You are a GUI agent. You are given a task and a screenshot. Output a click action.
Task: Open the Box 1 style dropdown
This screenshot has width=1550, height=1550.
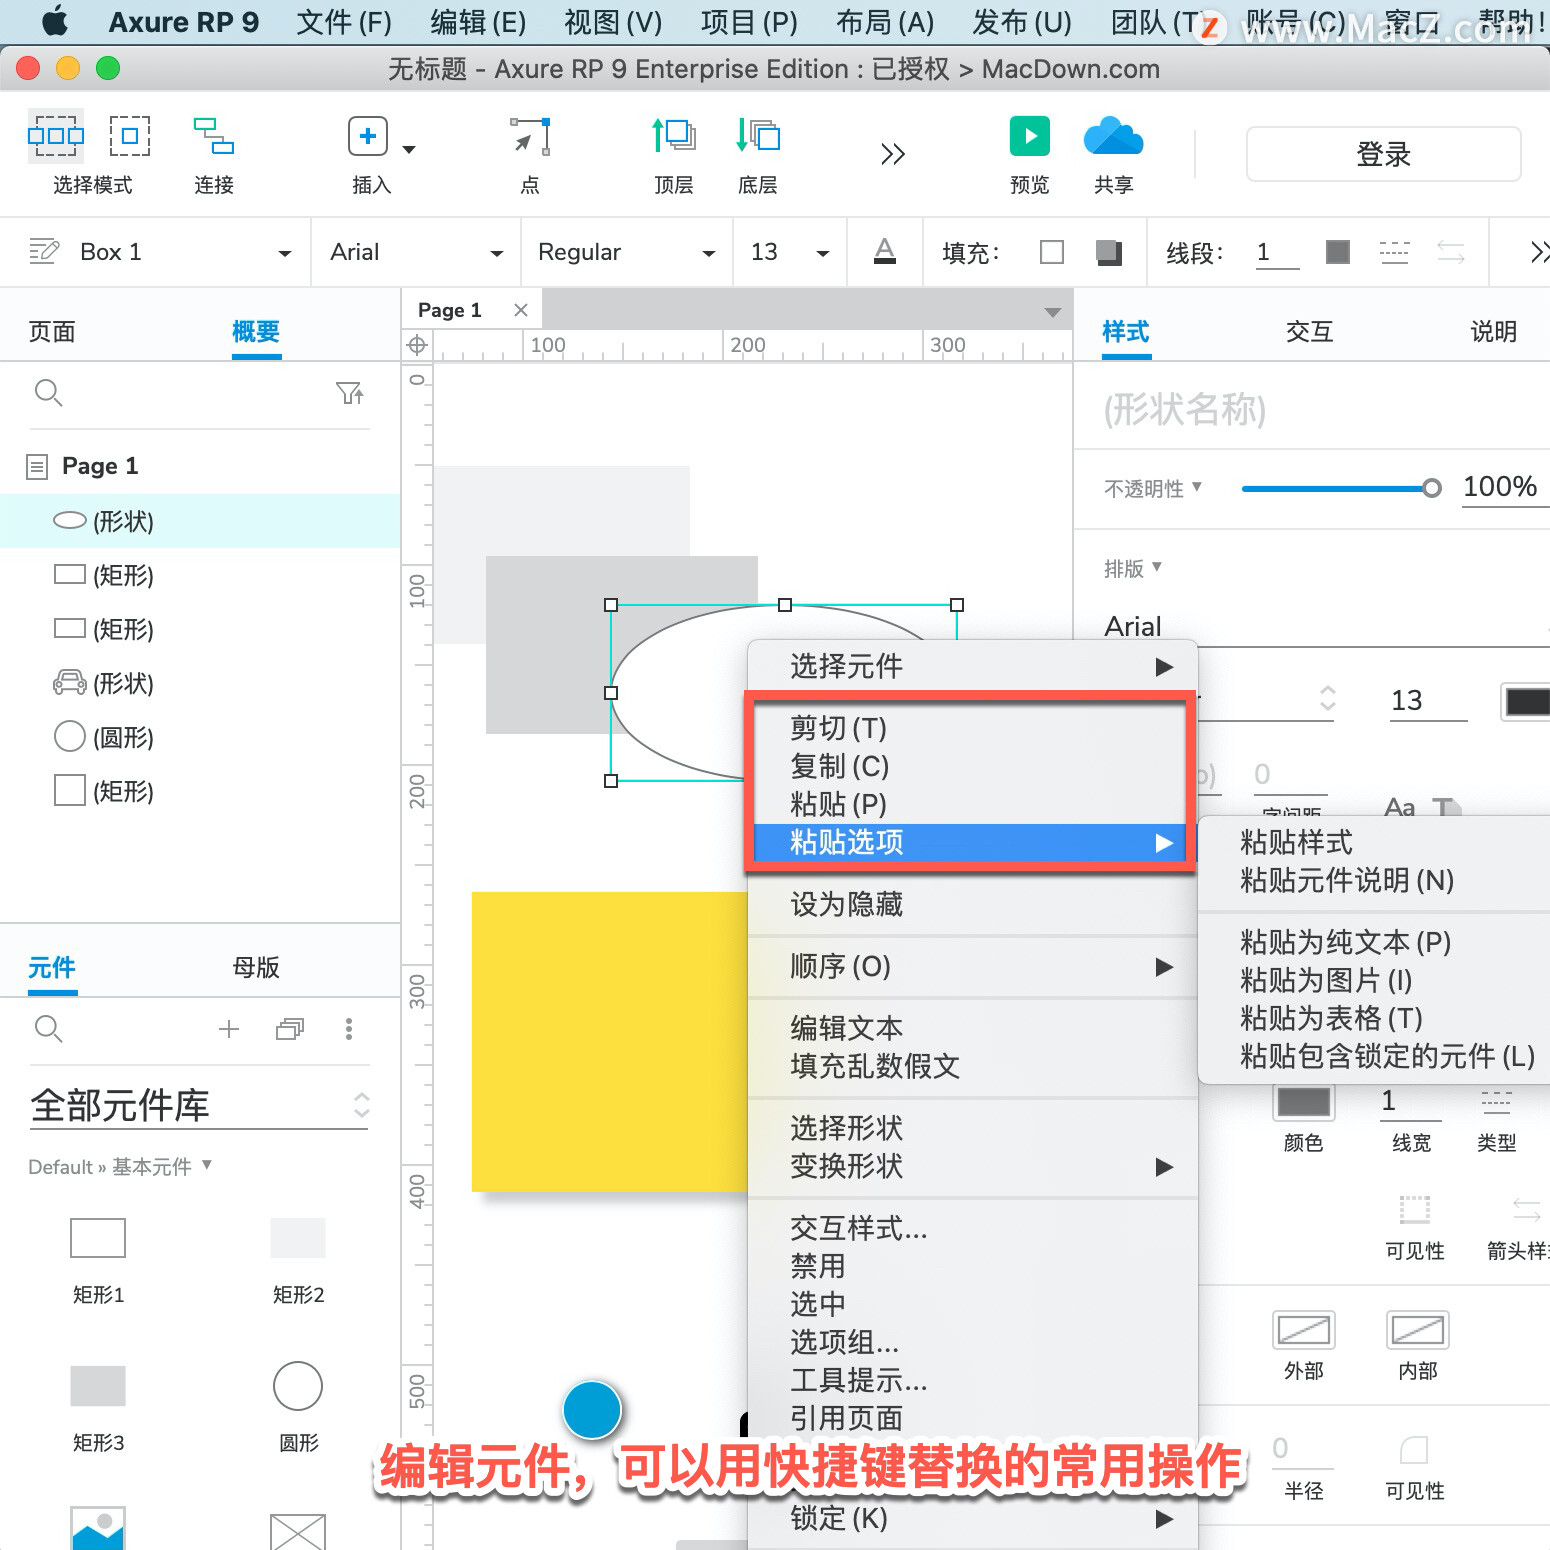(x=160, y=252)
